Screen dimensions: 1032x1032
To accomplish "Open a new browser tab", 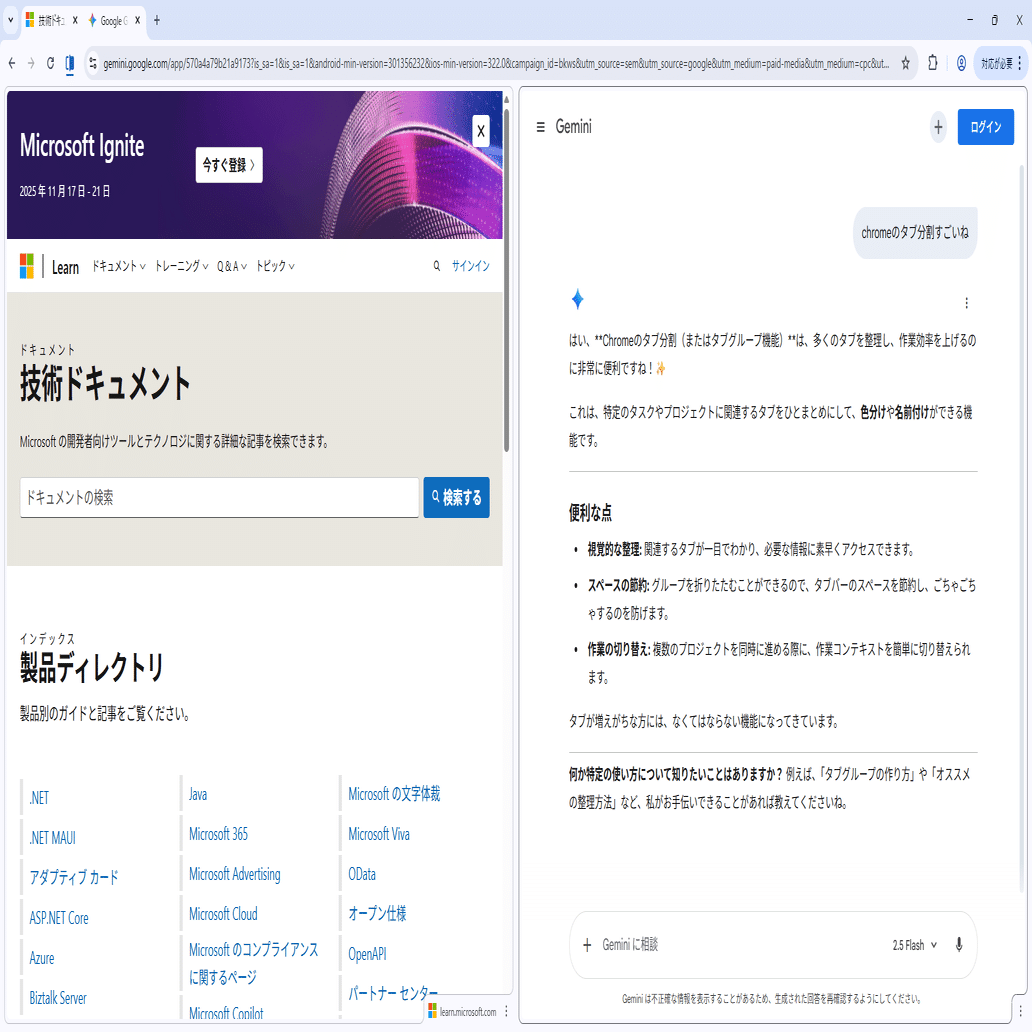I will pyautogui.click(x=157, y=20).
